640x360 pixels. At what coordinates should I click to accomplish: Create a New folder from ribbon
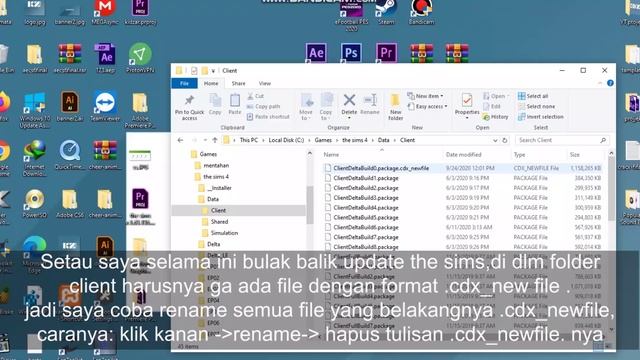point(395,107)
